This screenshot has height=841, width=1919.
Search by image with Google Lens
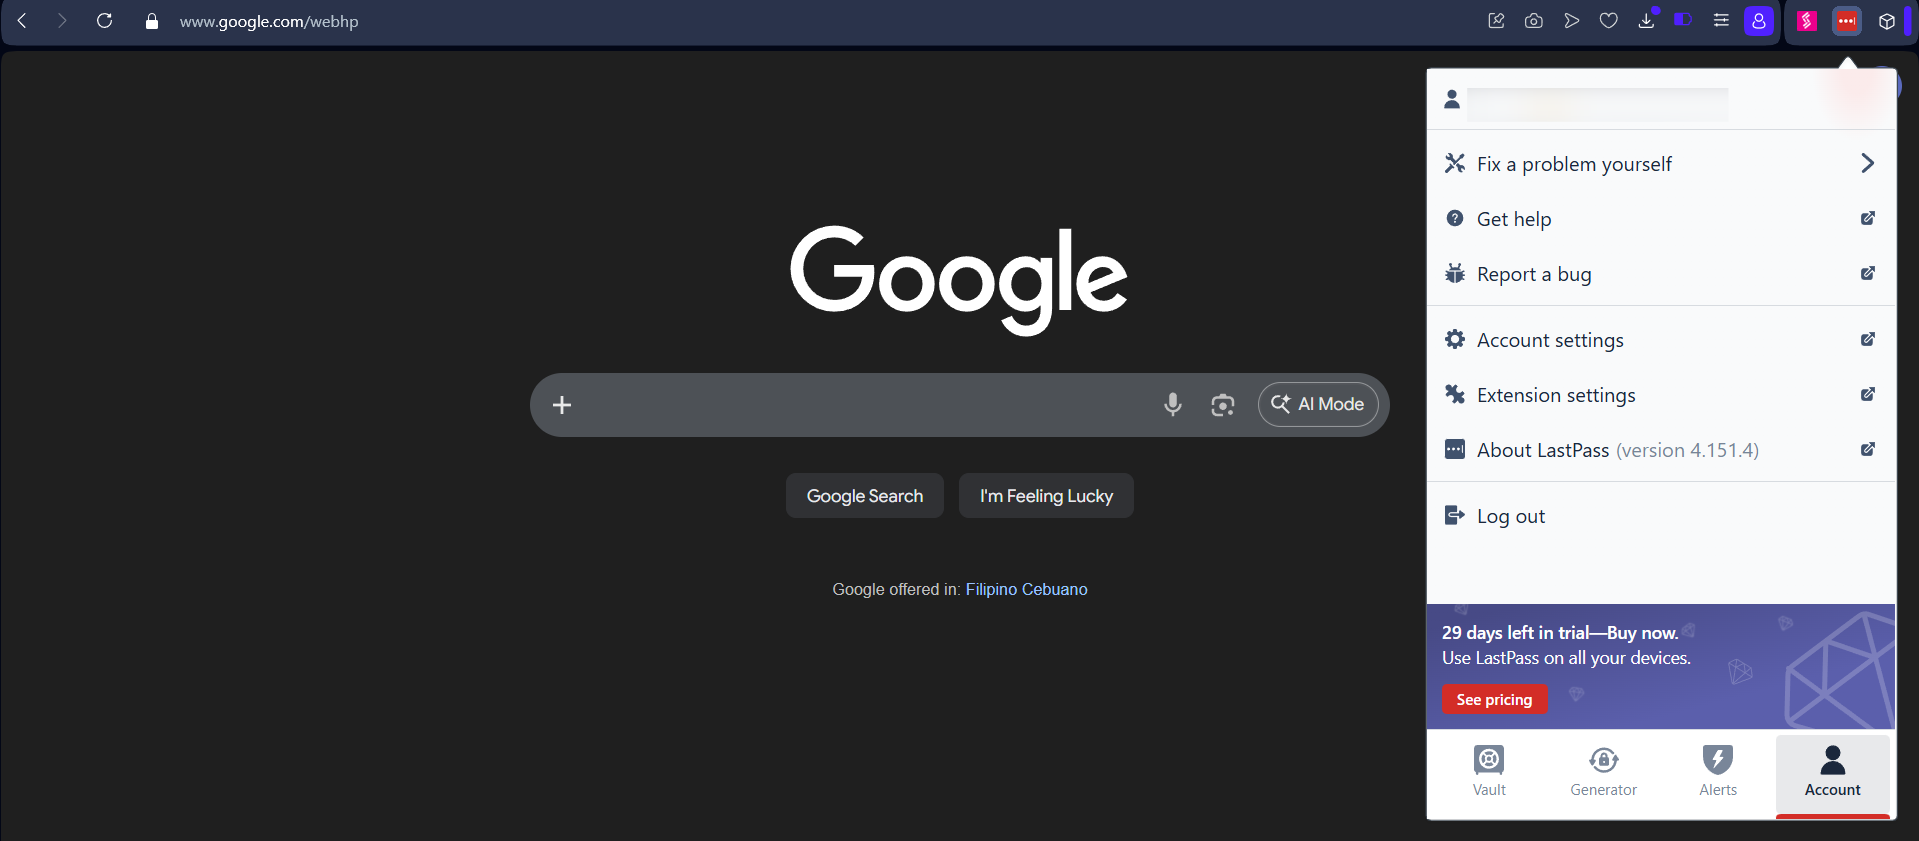1223,405
